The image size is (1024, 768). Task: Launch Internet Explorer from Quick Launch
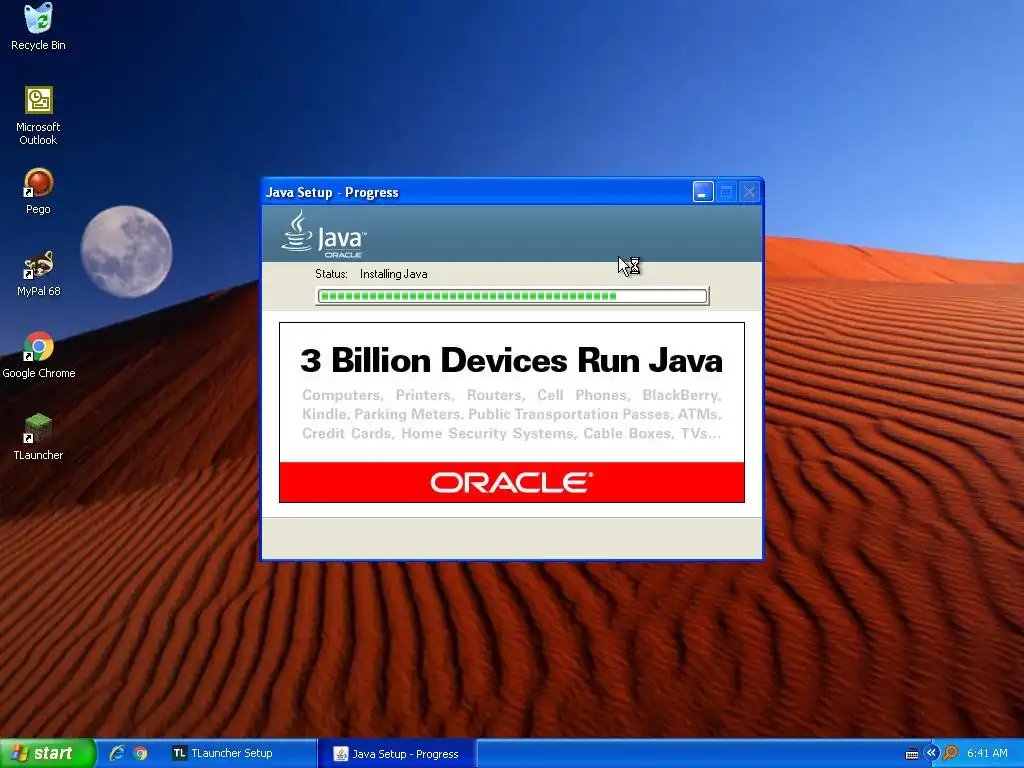point(117,753)
